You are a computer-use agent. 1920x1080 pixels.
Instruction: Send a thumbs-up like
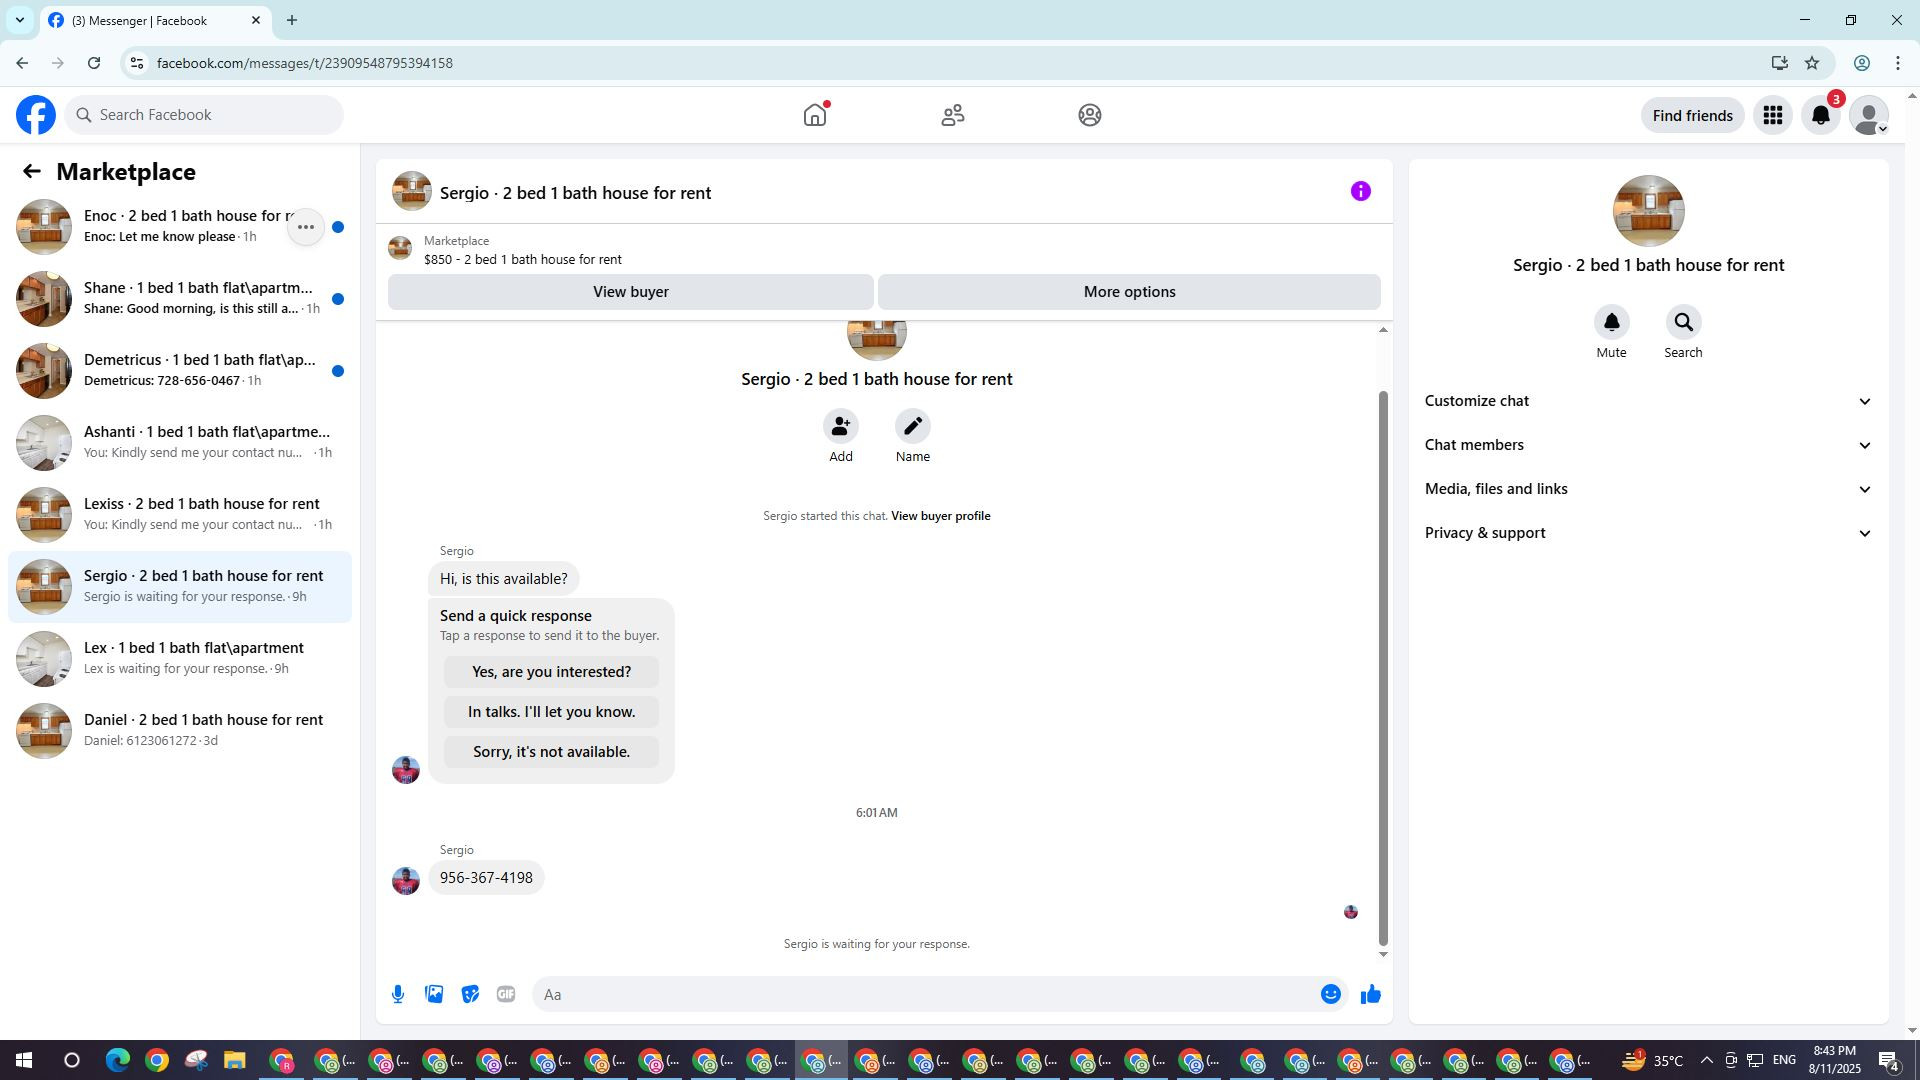[1370, 994]
